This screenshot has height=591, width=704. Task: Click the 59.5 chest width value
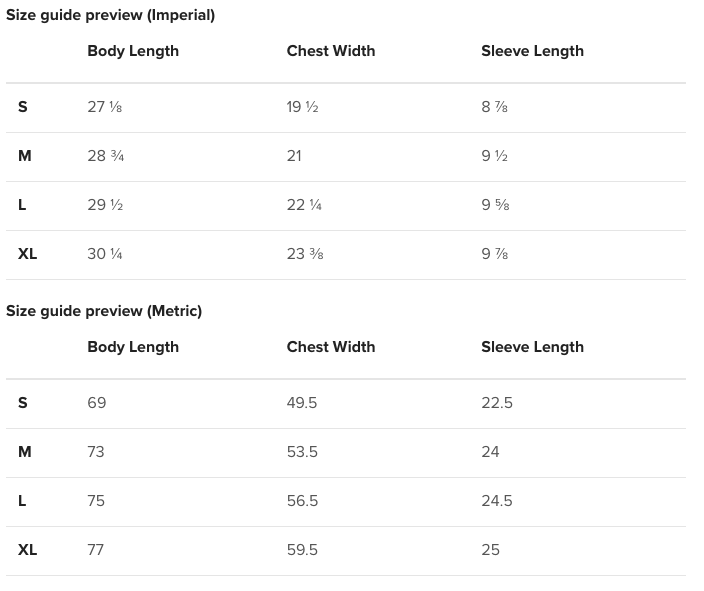pyautogui.click(x=302, y=550)
